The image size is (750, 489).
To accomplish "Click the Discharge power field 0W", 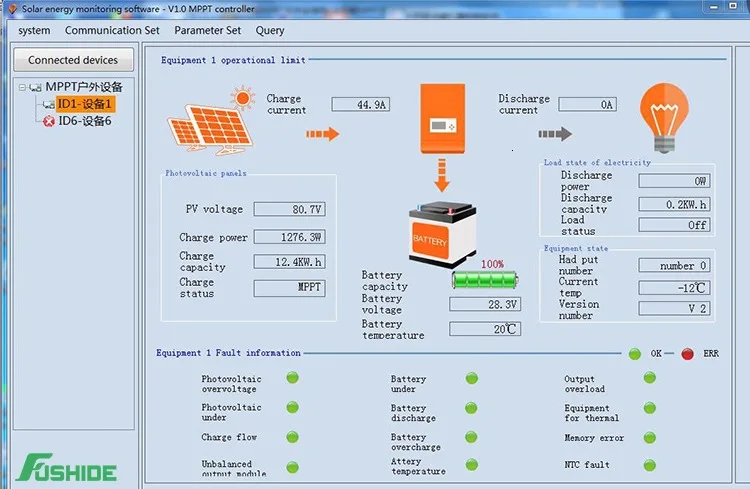I will pos(674,181).
